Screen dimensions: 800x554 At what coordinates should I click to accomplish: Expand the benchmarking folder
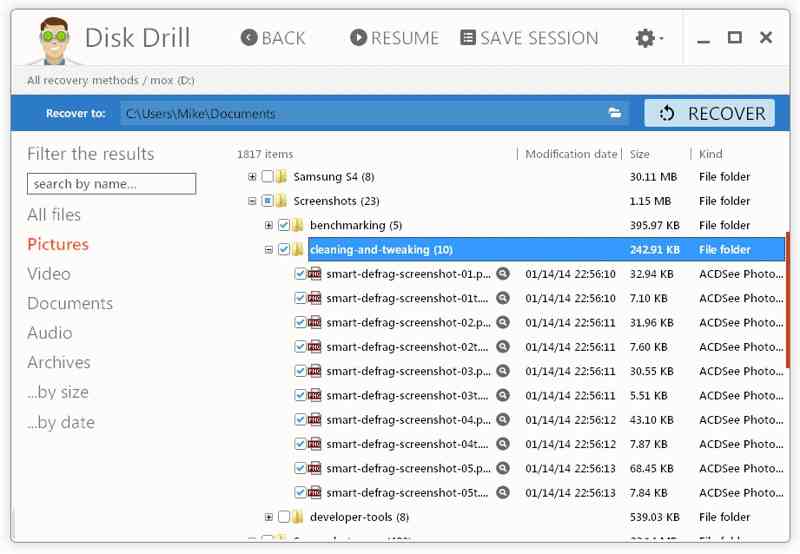[268, 225]
